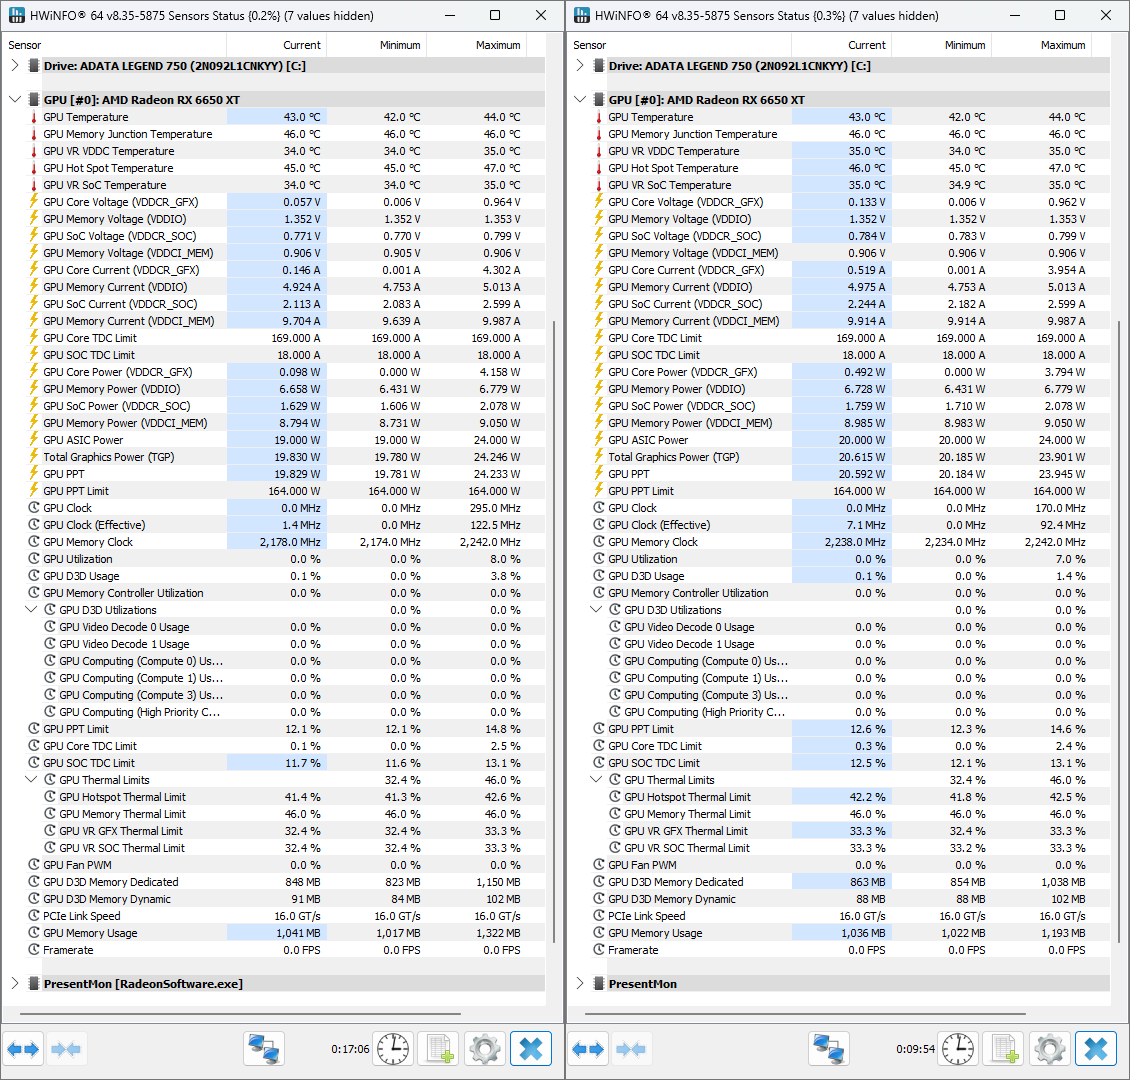Open sensor settings gear in left window
The height and width of the screenshot is (1080, 1130).
(485, 1049)
